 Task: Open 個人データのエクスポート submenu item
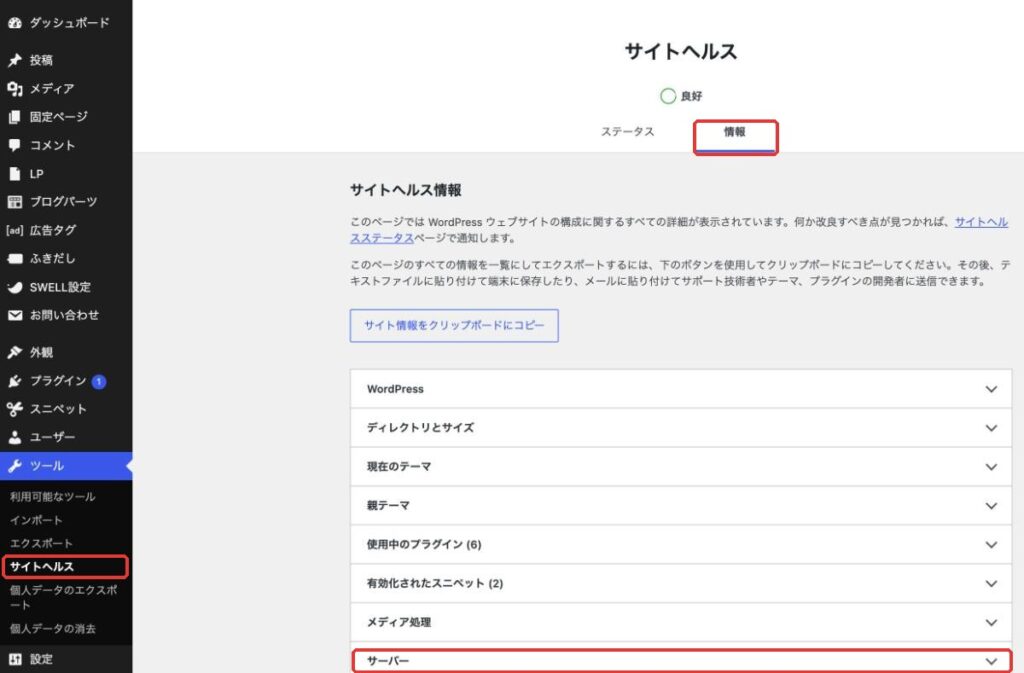tap(63, 597)
